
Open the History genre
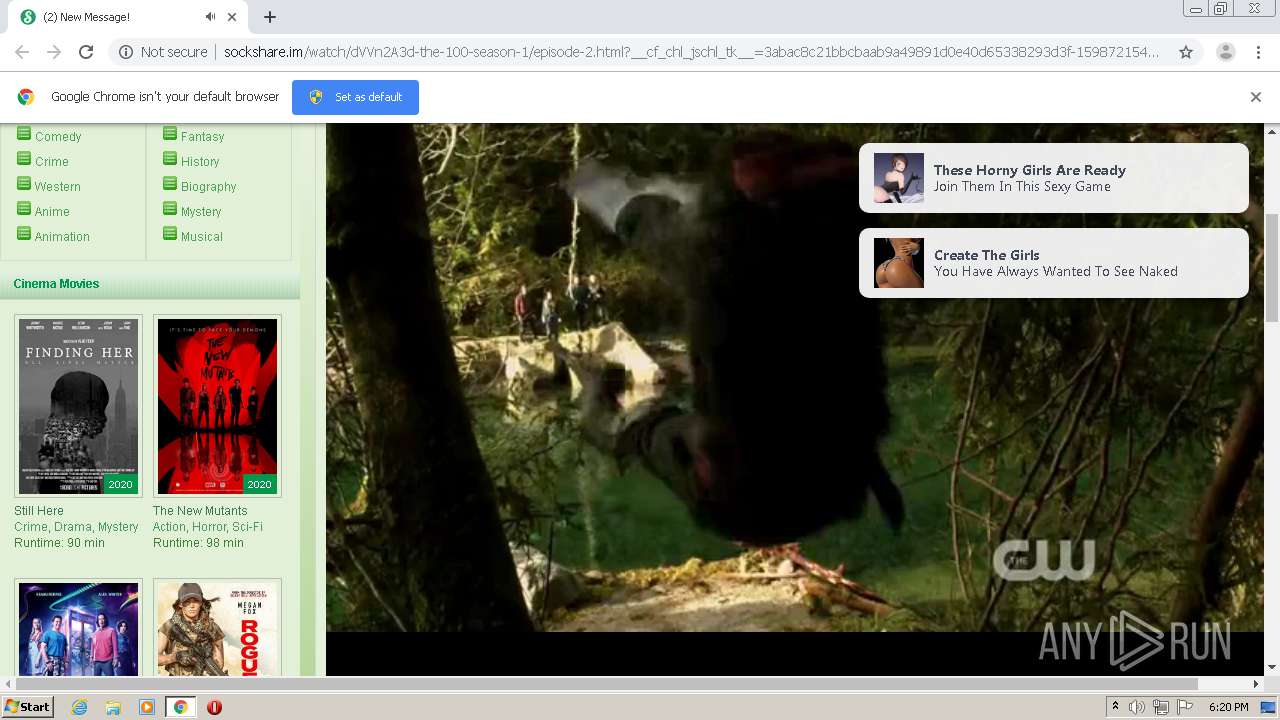200,161
